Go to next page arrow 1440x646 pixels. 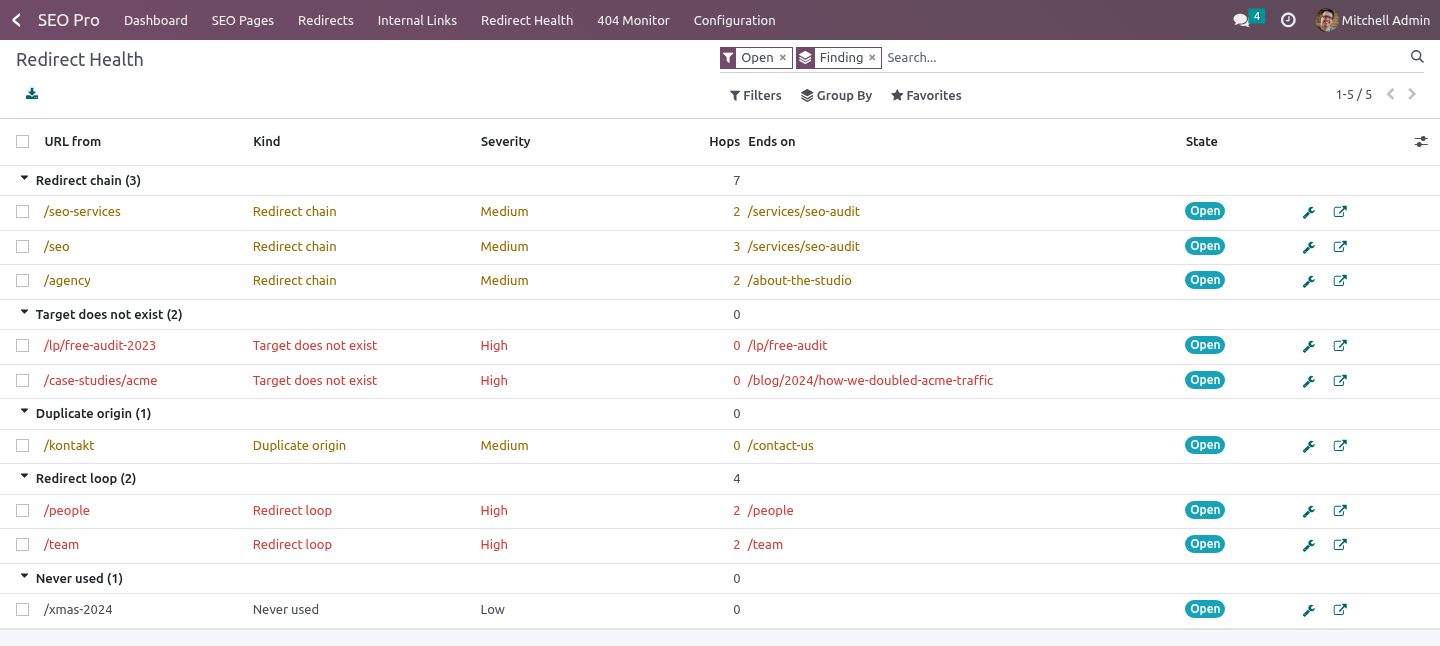click(x=1412, y=95)
